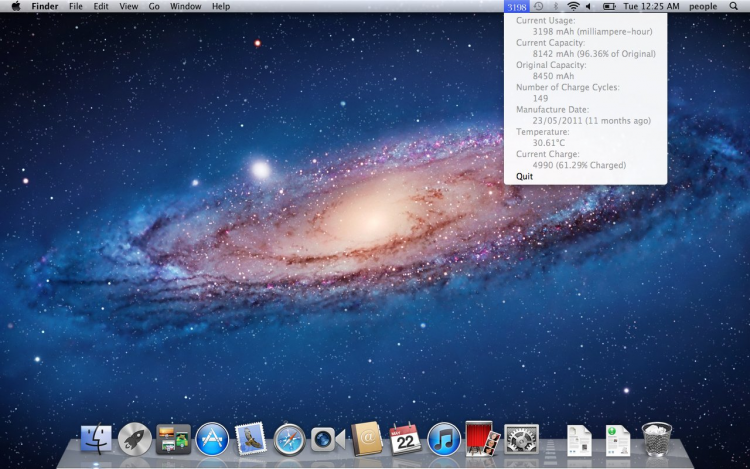Launch iTunes from the dock

444,439
